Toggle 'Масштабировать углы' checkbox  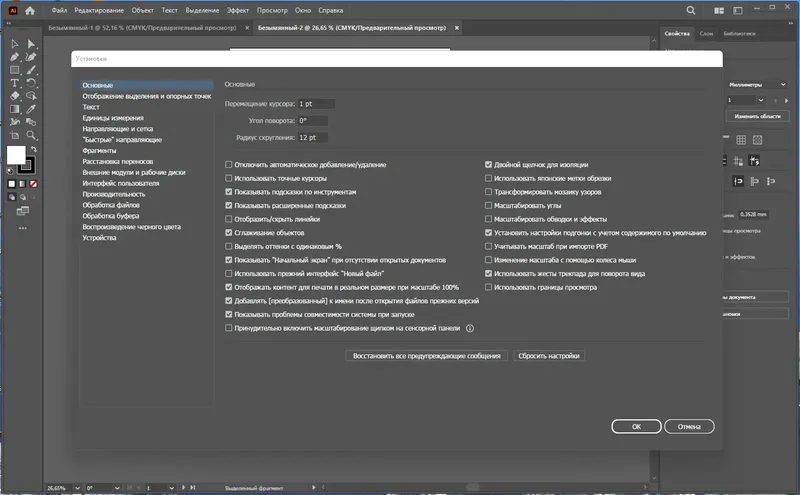(488, 205)
